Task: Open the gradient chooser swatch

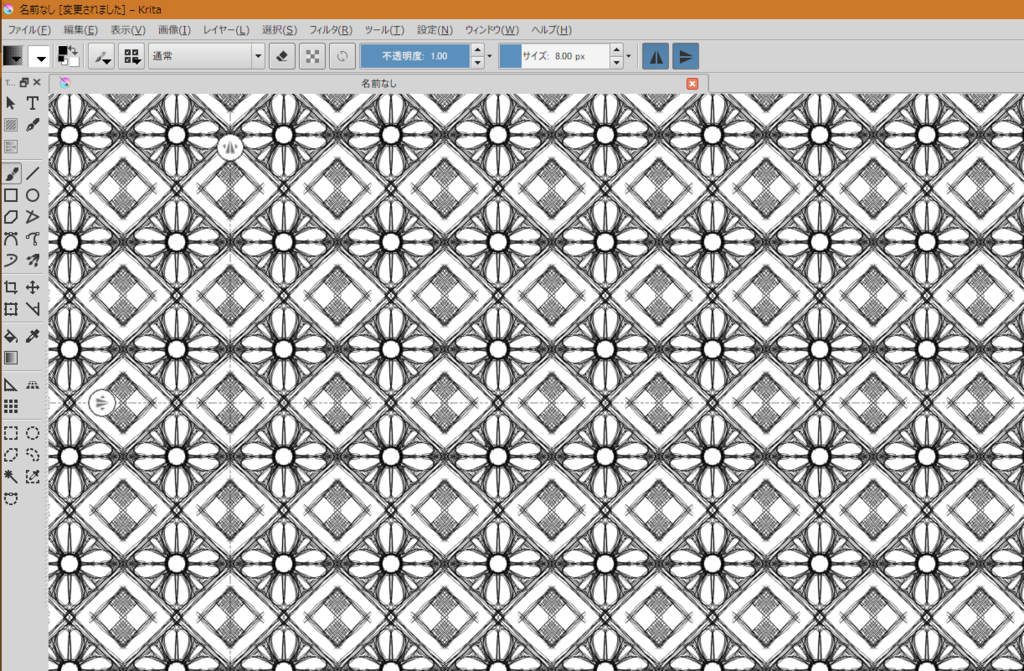Action: tap(13, 56)
